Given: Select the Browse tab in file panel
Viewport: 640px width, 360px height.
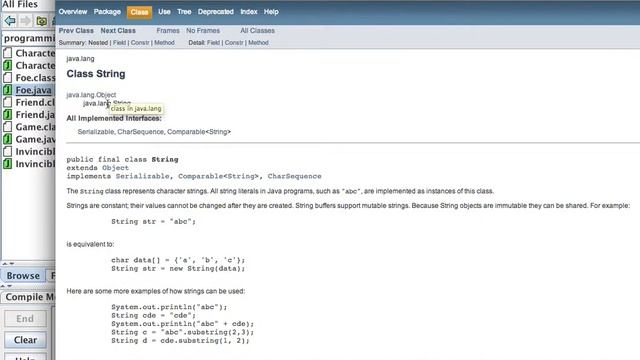Looking at the screenshot, I should (23, 276).
